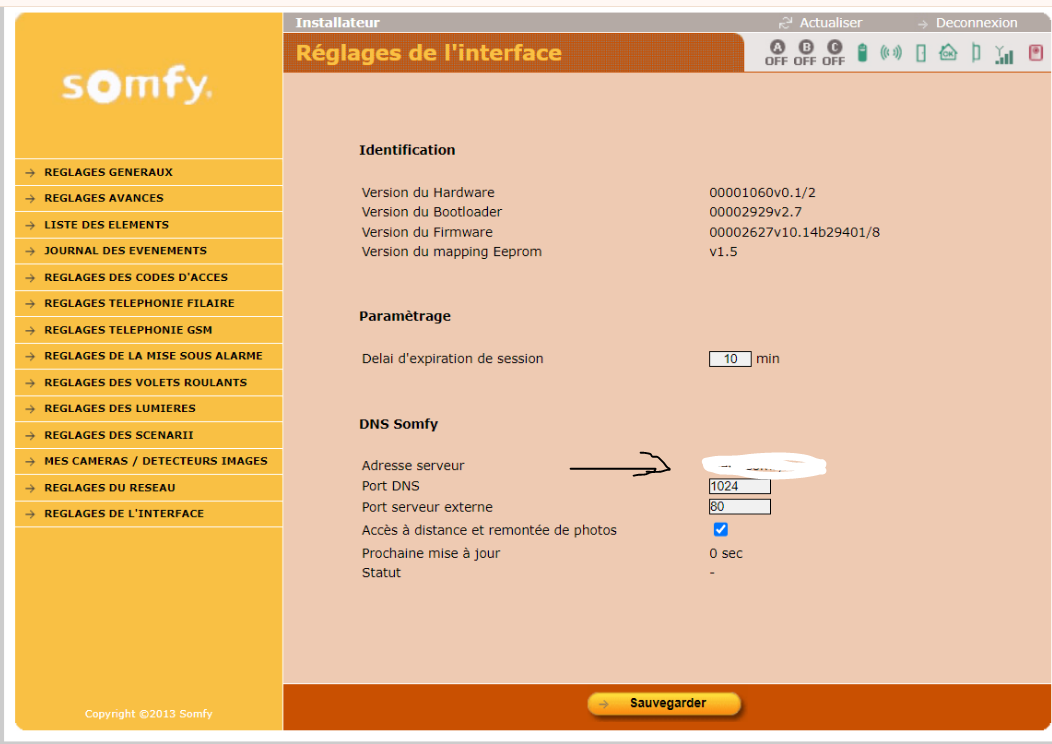The image size is (1052, 744).
Task: Go to Journal des Evenements page
Action: [125, 251]
